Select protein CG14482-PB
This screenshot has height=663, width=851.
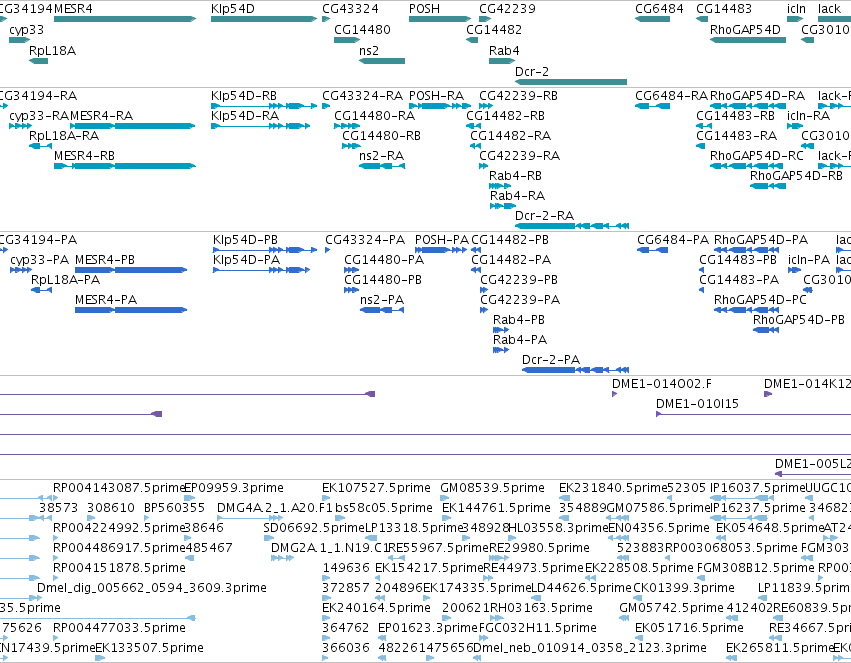[510, 240]
